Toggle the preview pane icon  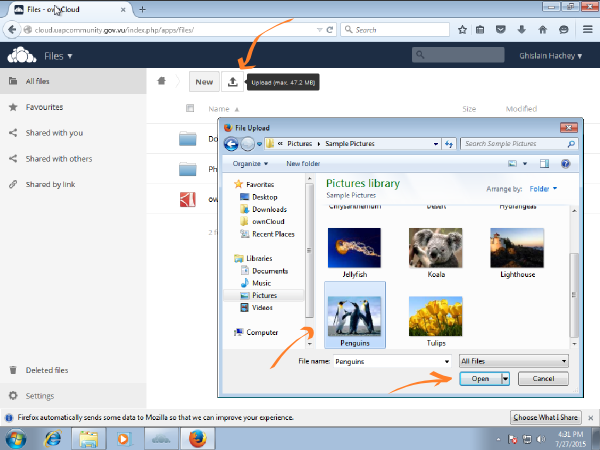pos(544,164)
